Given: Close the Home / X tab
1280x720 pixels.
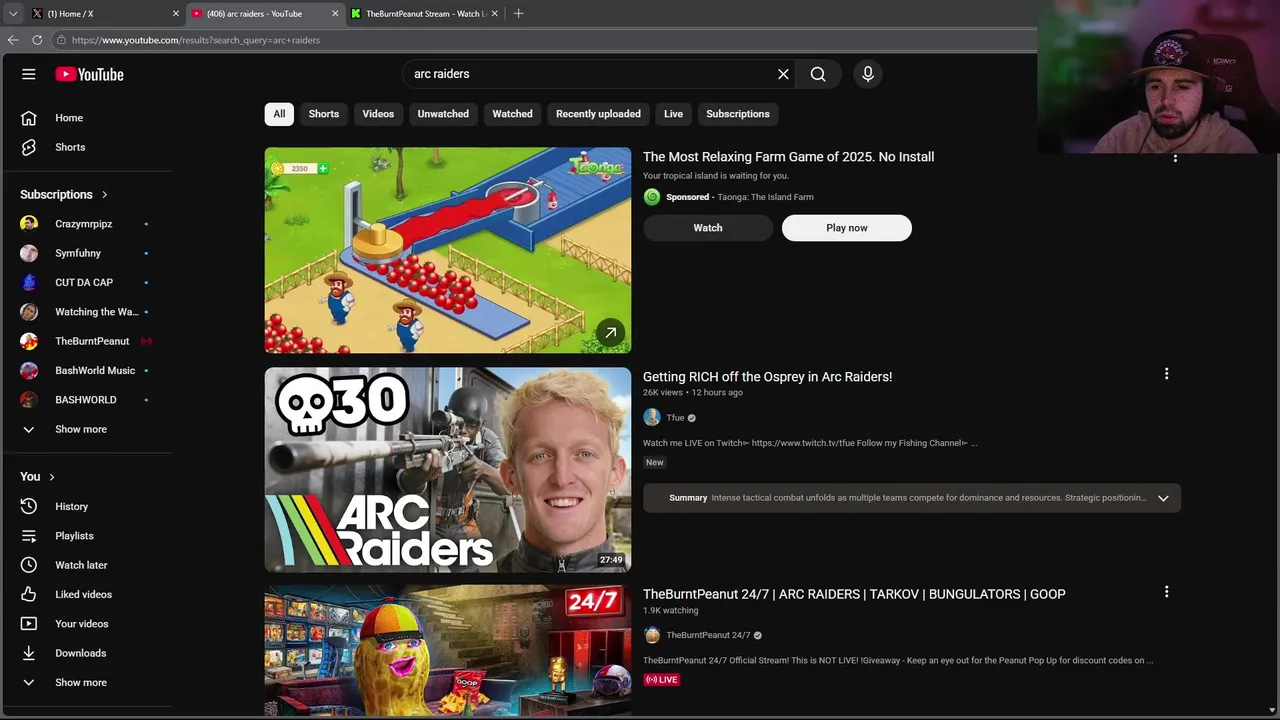Looking at the screenshot, I should point(176,14).
